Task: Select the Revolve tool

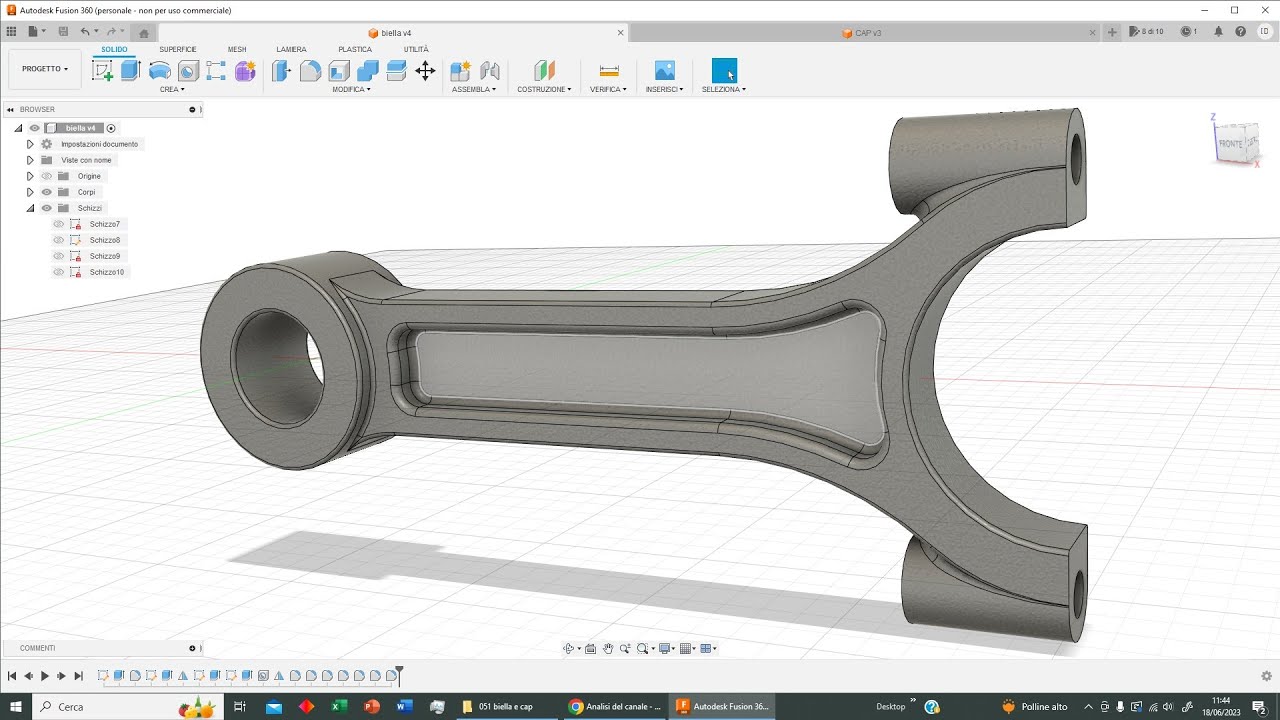Action: [x=159, y=71]
